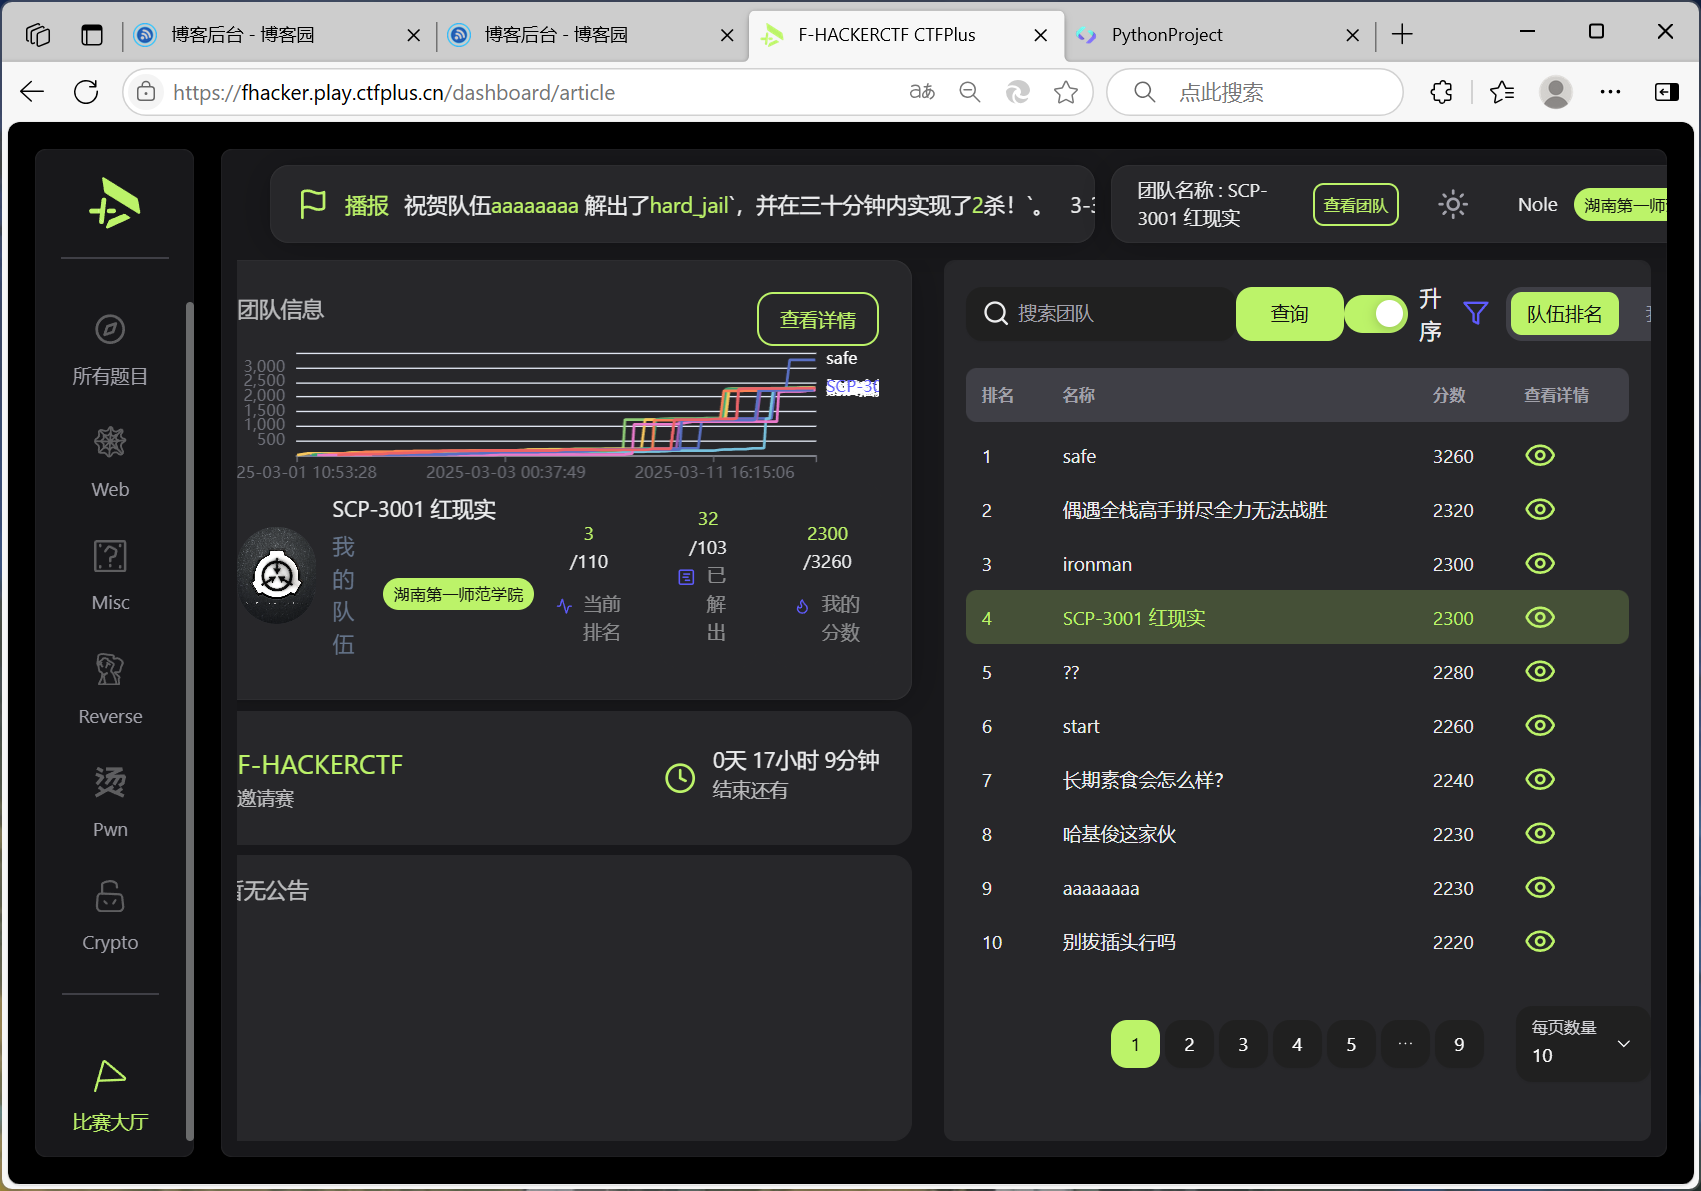Image resolution: width=1701 pixels, height=1191 pixels.
Task: Add page to favorites star icon
Action: (1066, 92)
